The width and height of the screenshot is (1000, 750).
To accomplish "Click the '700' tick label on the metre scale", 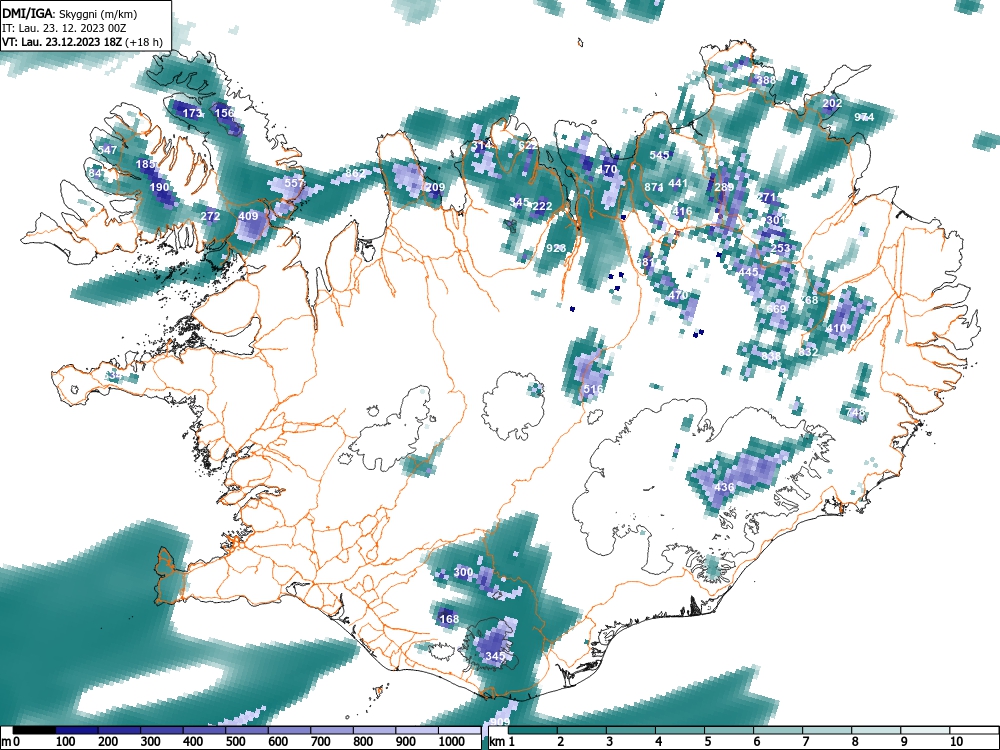I will click(x=320, y=742).
